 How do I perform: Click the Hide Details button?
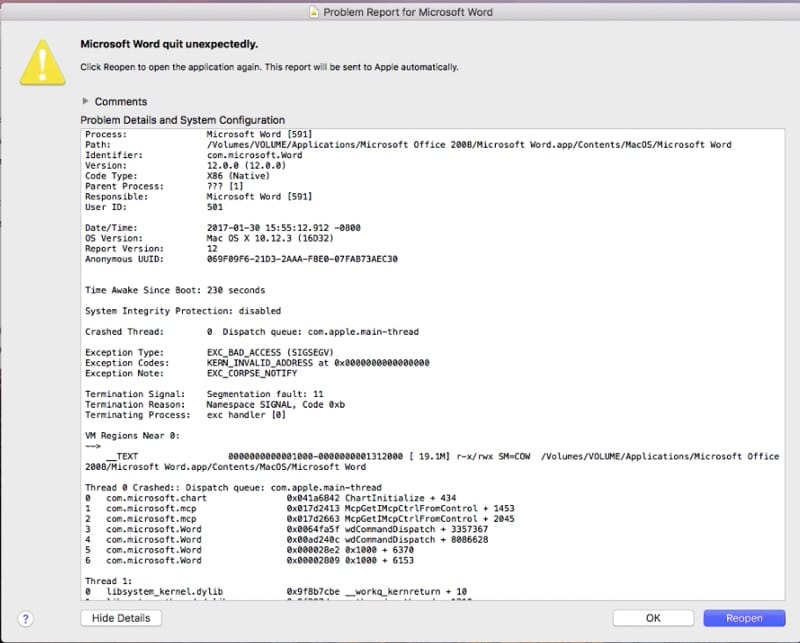tap(120, 618)
